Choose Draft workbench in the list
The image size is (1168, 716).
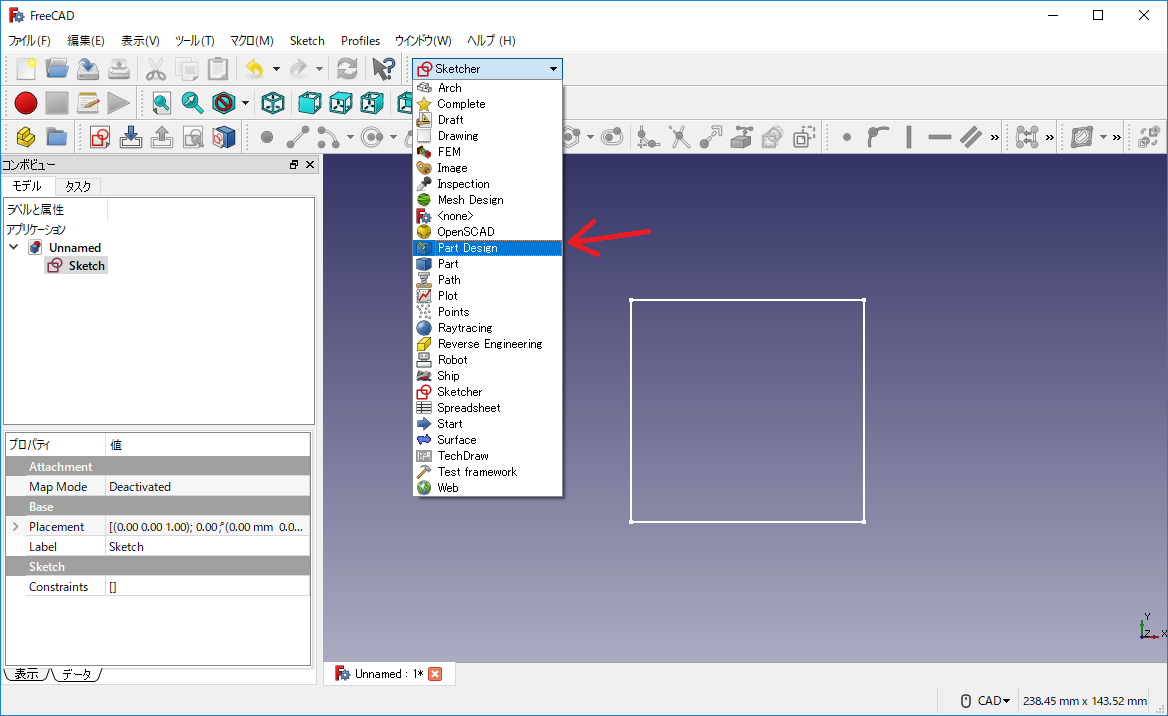coord(487,120)
